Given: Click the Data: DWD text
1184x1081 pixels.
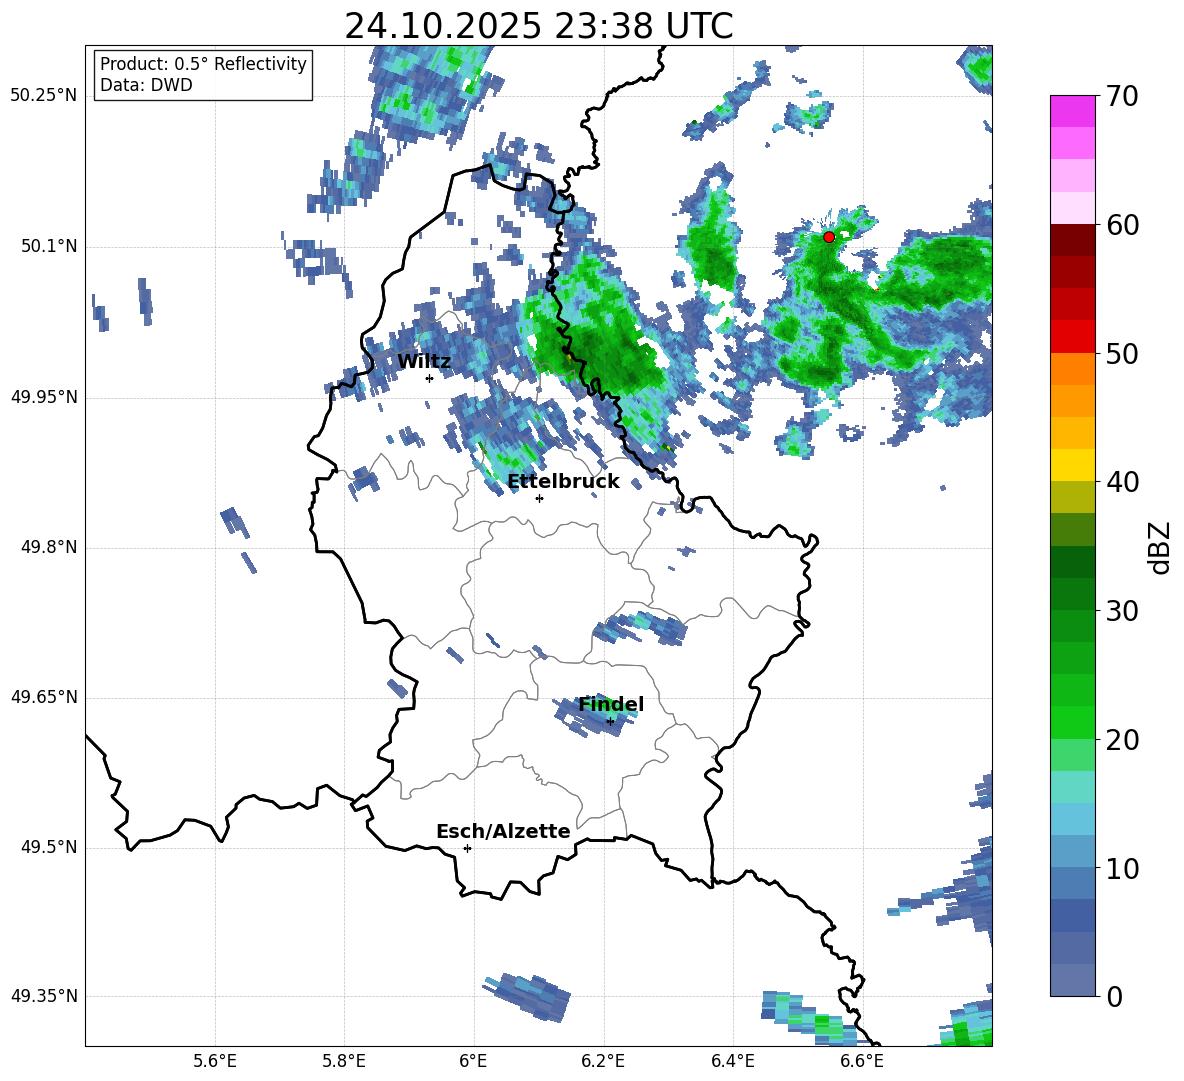Looking at the screenshot, I should pos(146,85).
